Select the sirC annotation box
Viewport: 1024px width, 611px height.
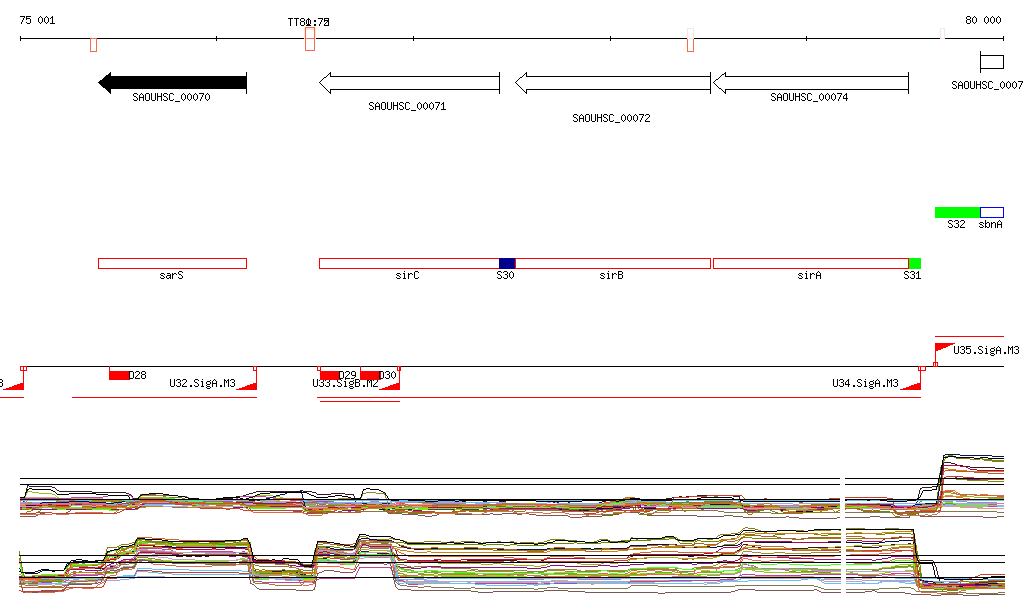pyautogui.click(x=409, y=264)
